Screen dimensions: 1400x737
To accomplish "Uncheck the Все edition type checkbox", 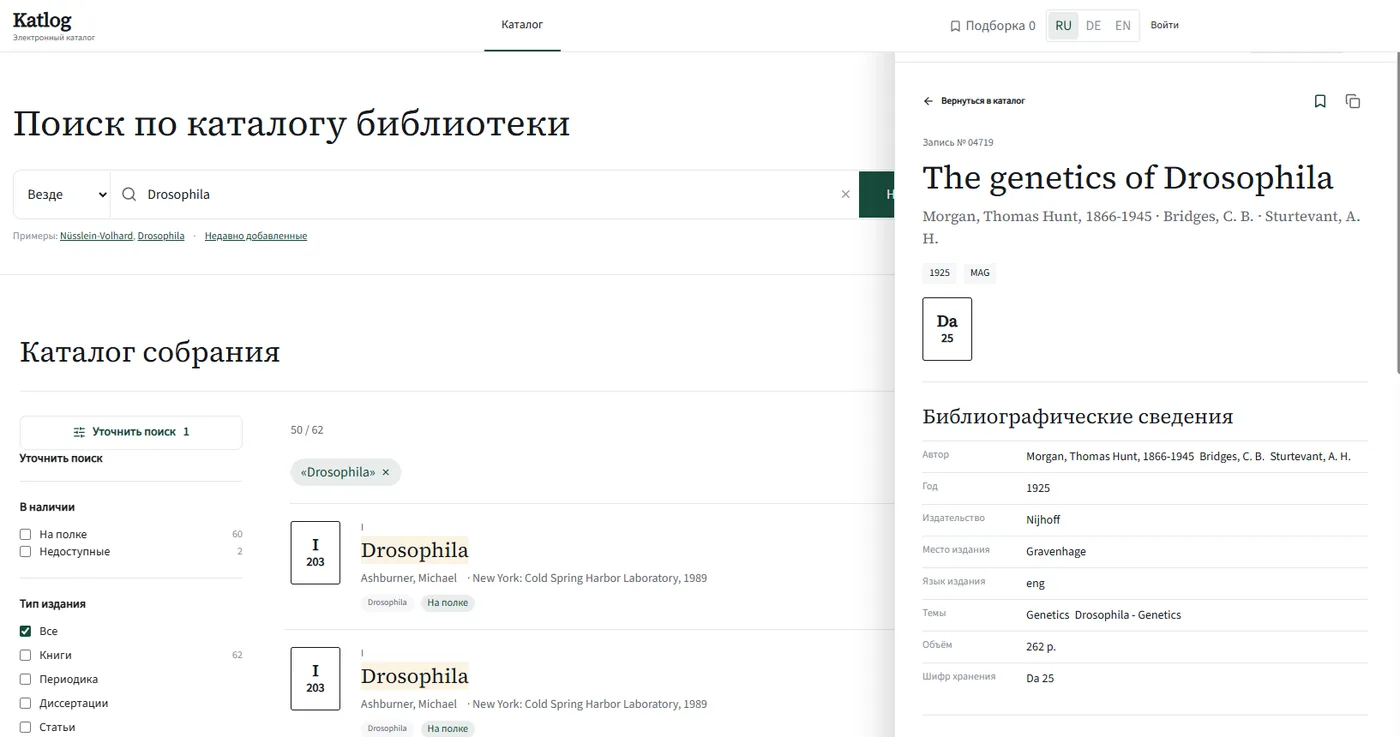I will [26, 632].
